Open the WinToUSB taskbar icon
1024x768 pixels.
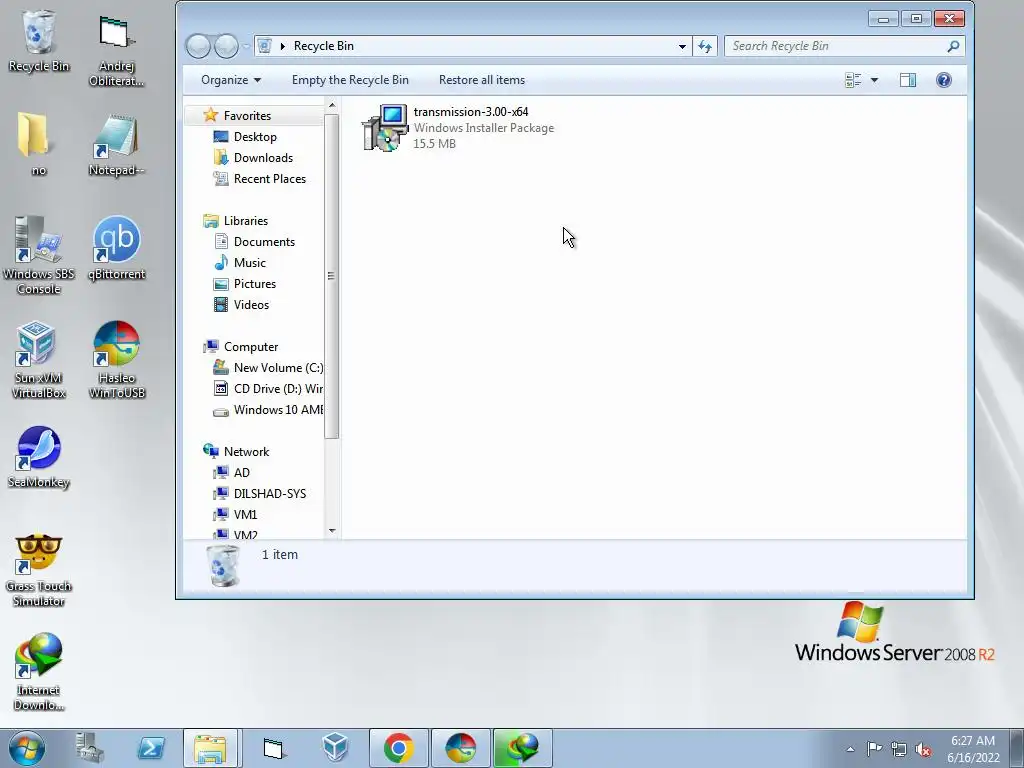coord(460,748)
